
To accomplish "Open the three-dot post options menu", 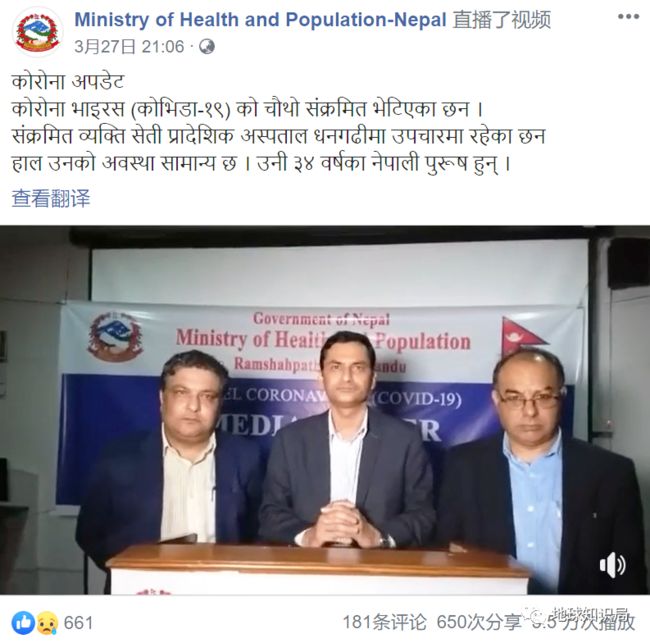I will click(628, 17).
